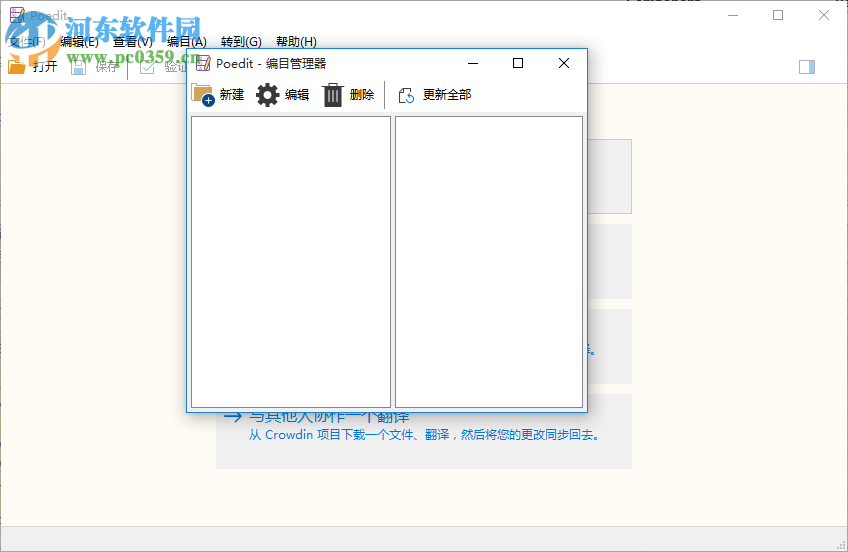Close the Poedit main window
The image size is (848, 552).
click(824, 15)
